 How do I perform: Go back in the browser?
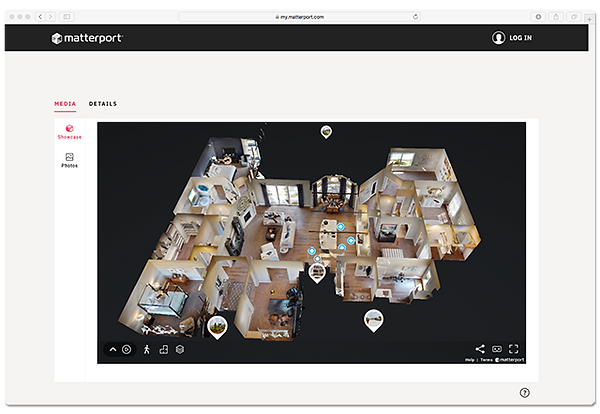[x=40, y=16]
